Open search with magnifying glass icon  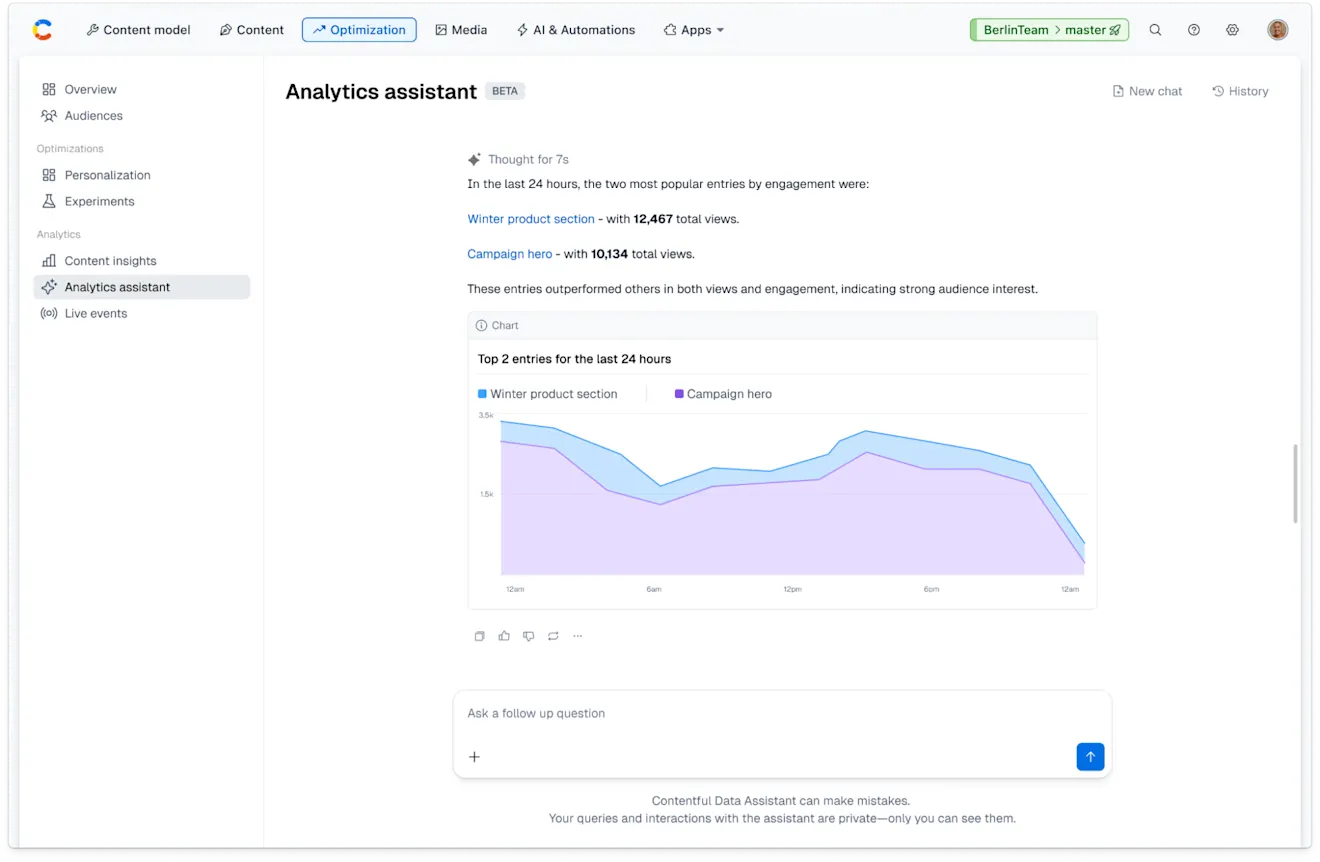(x=1155, y=30)
